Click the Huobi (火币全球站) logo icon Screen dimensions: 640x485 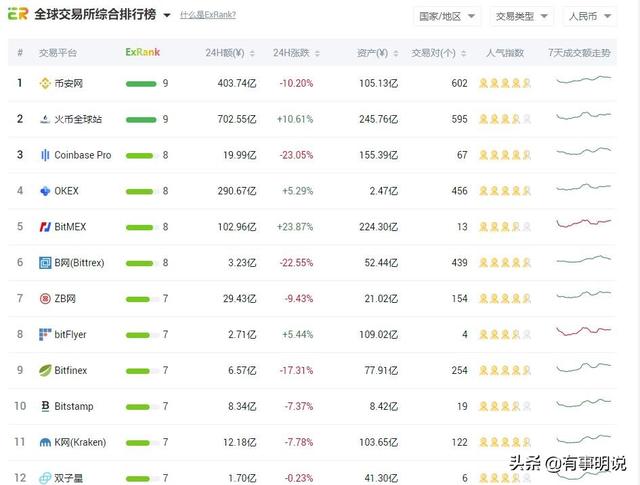pos(45,119)
